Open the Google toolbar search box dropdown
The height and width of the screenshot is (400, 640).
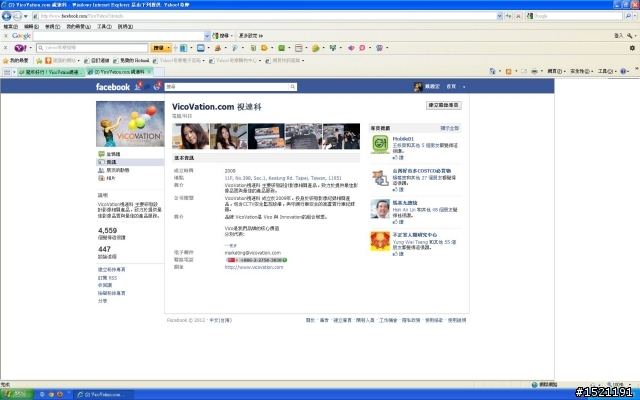tap(207, 36)
